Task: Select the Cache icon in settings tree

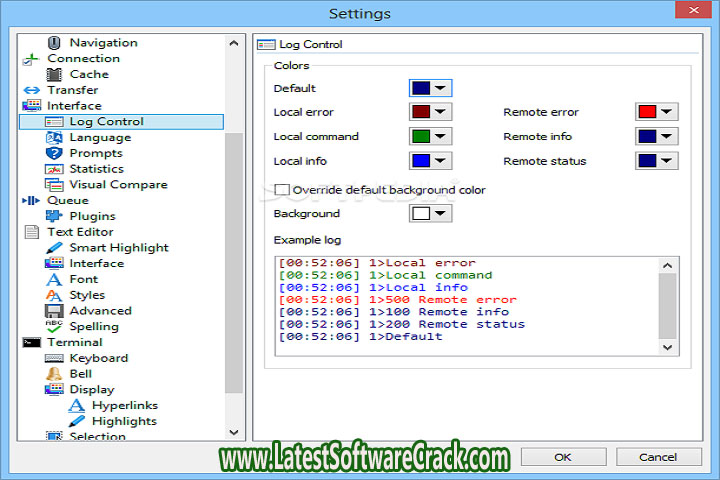Action: [54, 74]
